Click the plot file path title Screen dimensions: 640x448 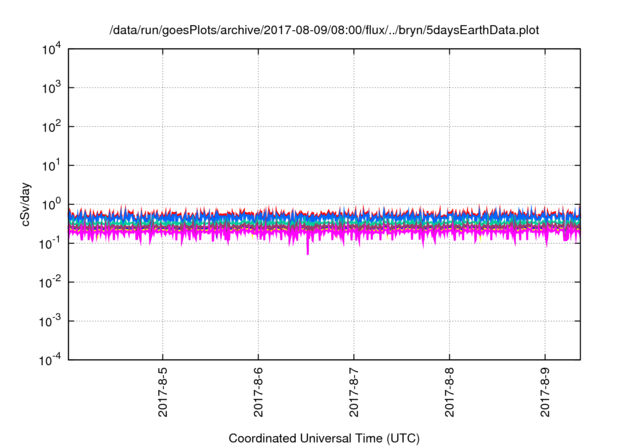(324, 31)
